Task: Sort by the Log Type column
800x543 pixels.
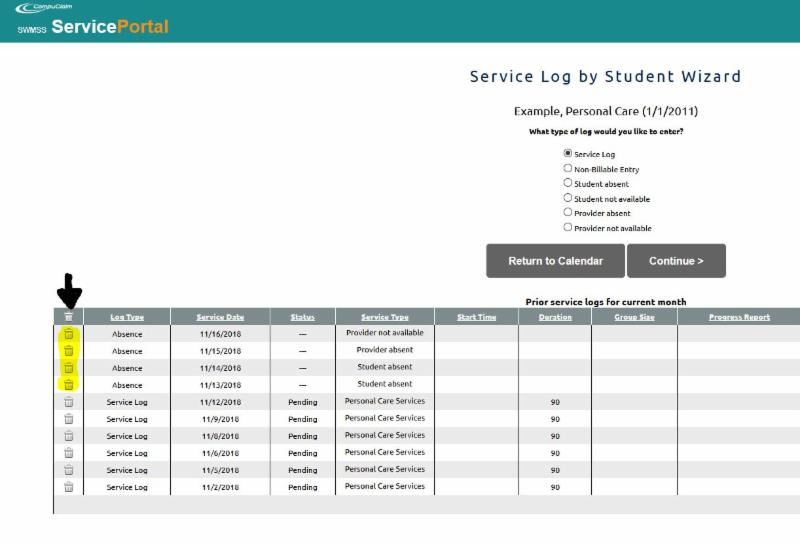Action: pos(127,317)
